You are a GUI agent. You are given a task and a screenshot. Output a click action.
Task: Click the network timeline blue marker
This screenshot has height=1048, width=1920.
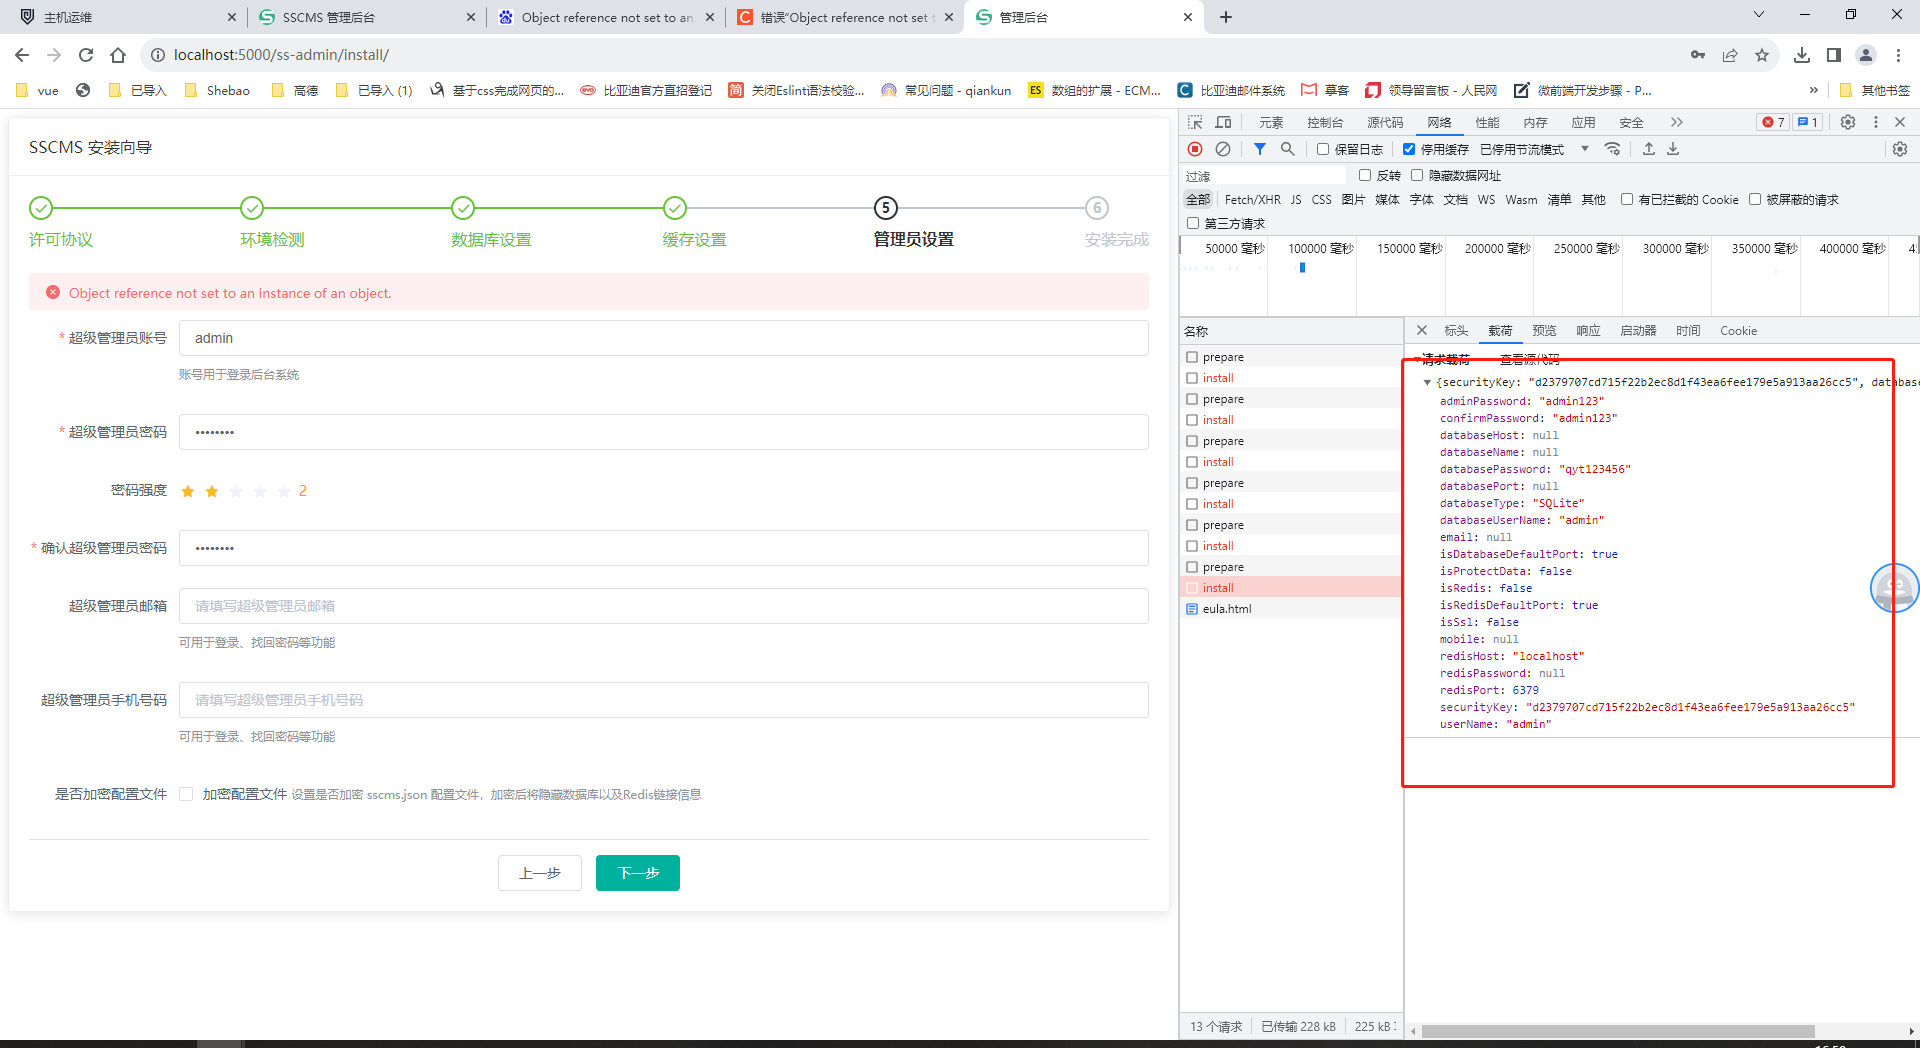[x=1302, y=267]
